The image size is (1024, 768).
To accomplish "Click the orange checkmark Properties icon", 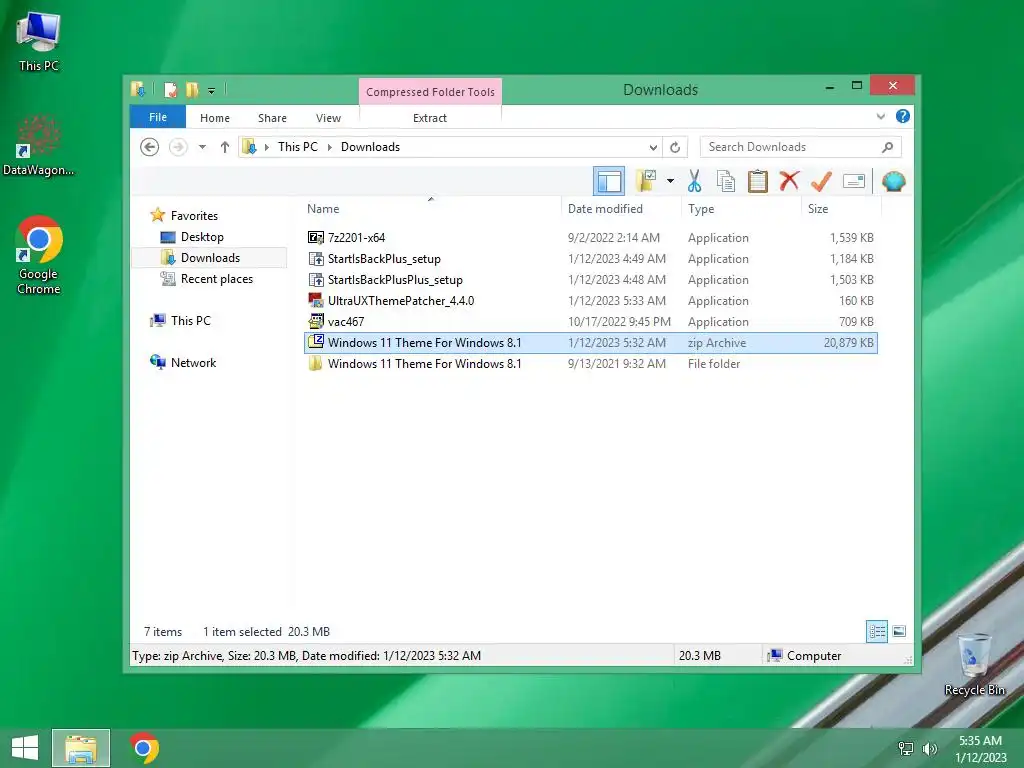I will [x=821, y=181].
